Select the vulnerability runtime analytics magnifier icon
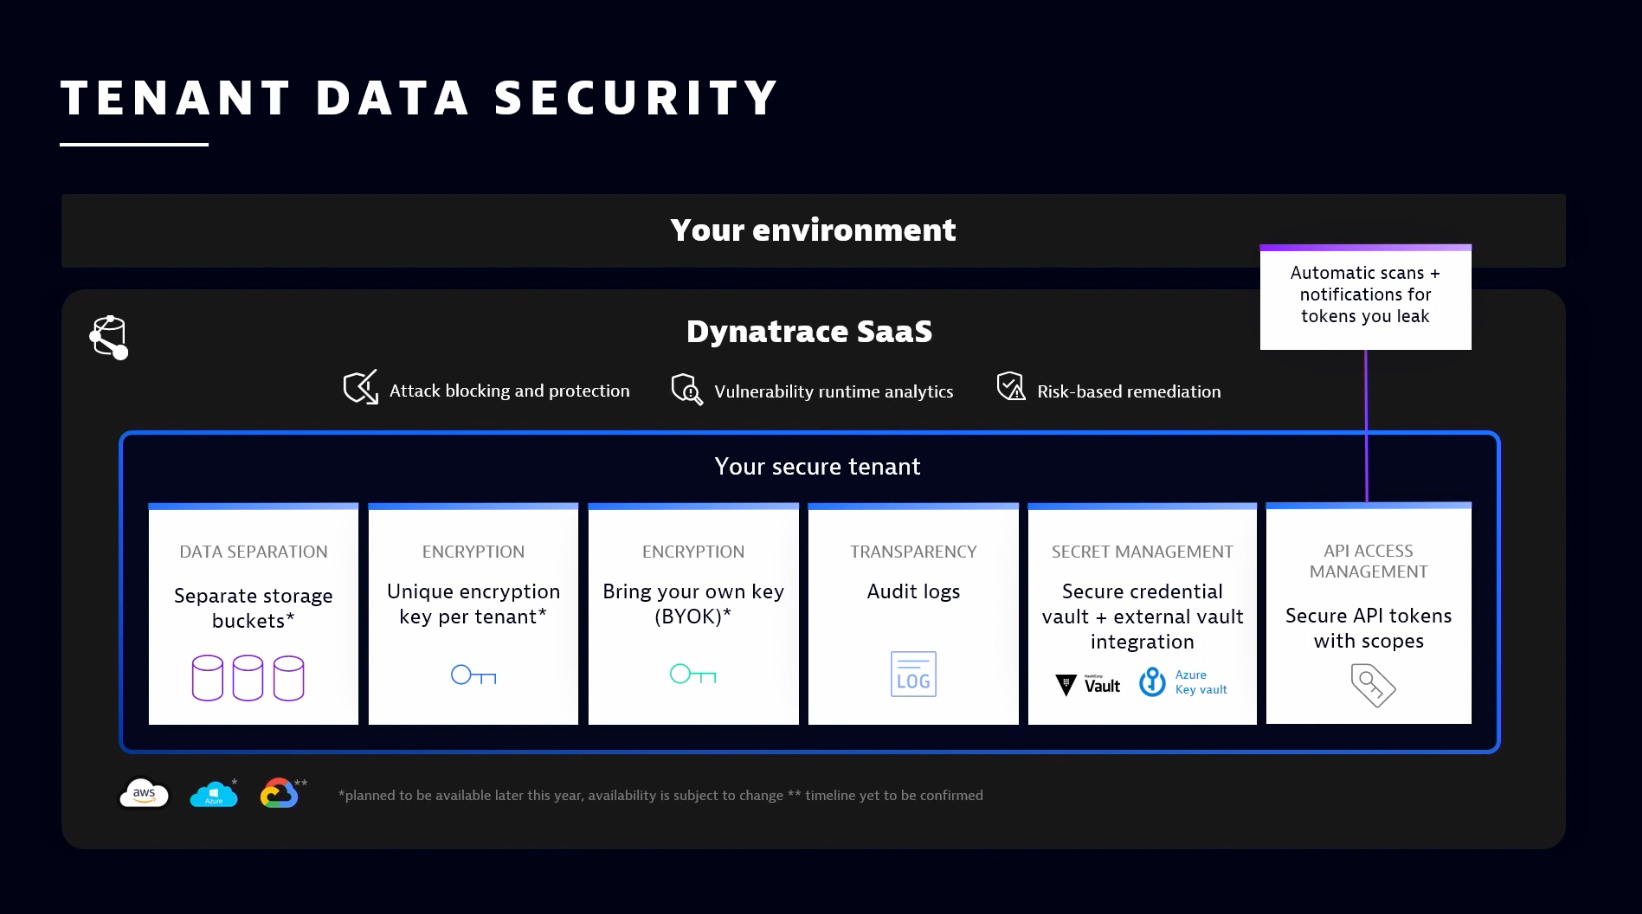Screen dimensions: 1642x914 pos(687,390)
